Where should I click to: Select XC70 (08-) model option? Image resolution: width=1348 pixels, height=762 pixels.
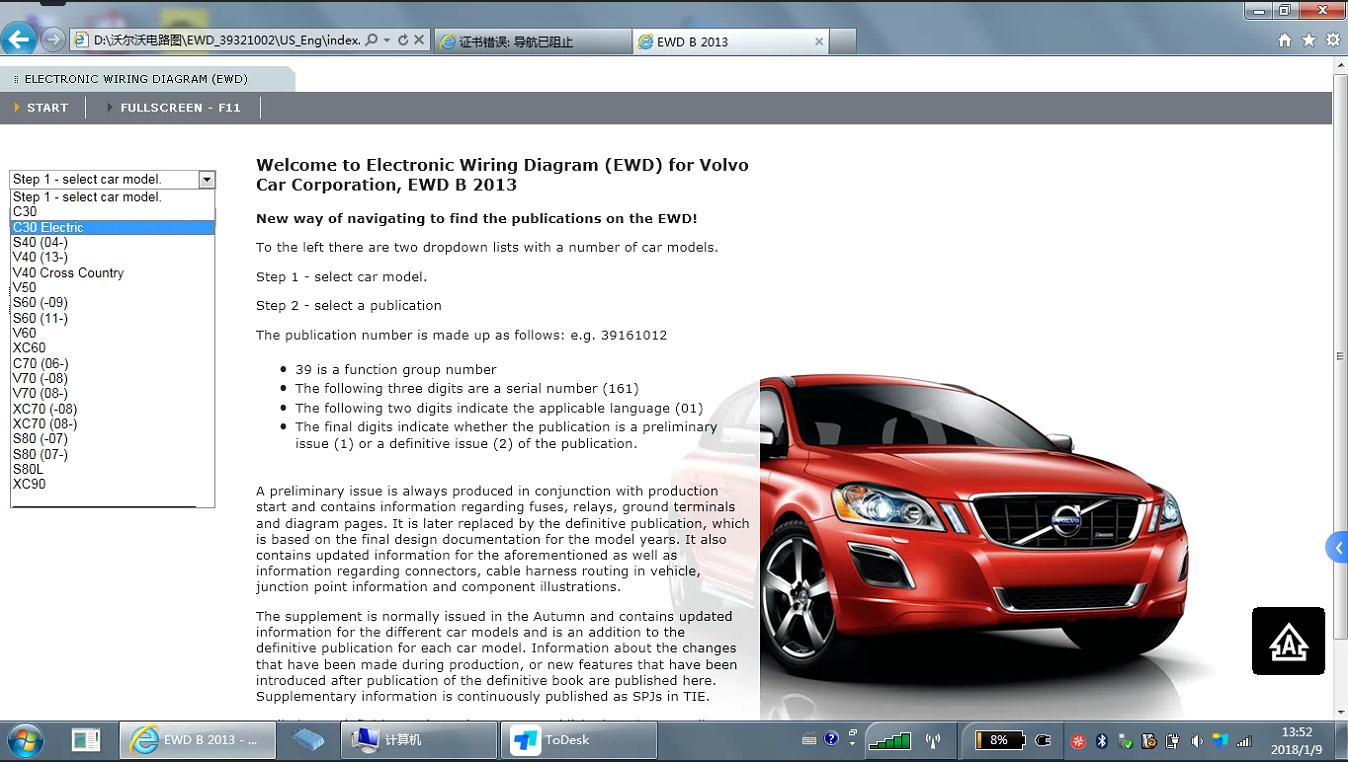click(x=112, y=424)
